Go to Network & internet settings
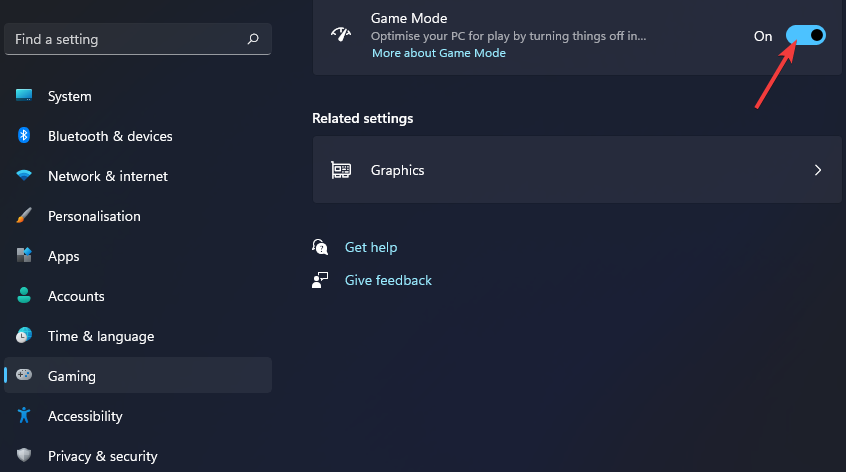This screenshot has height=472, width=846. point(138,176)
